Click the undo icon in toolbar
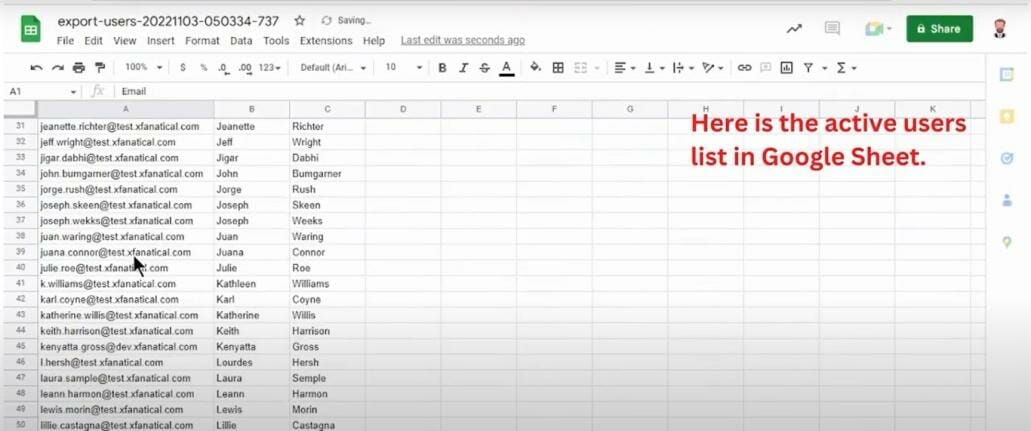The width and height of the screenshot is (1031, 431). click(37, 68)
